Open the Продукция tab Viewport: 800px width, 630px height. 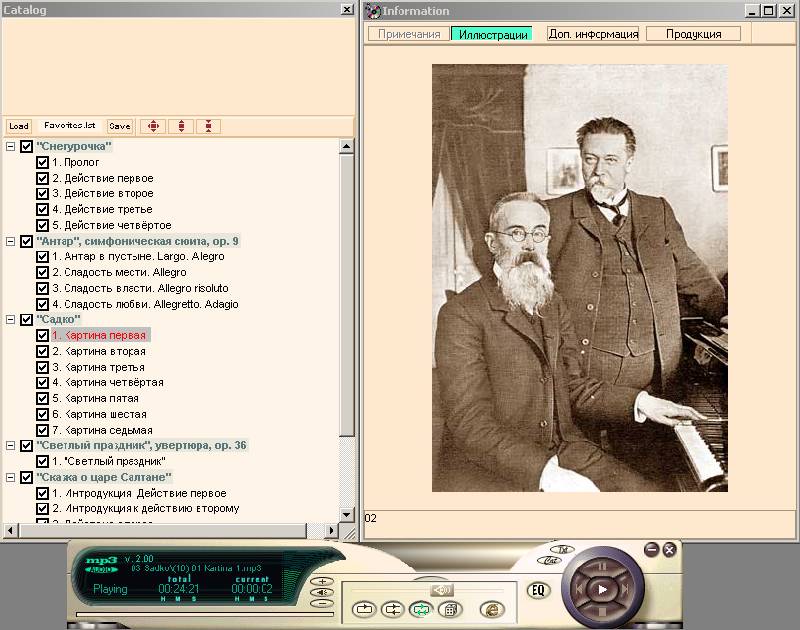tap(693, 34)
